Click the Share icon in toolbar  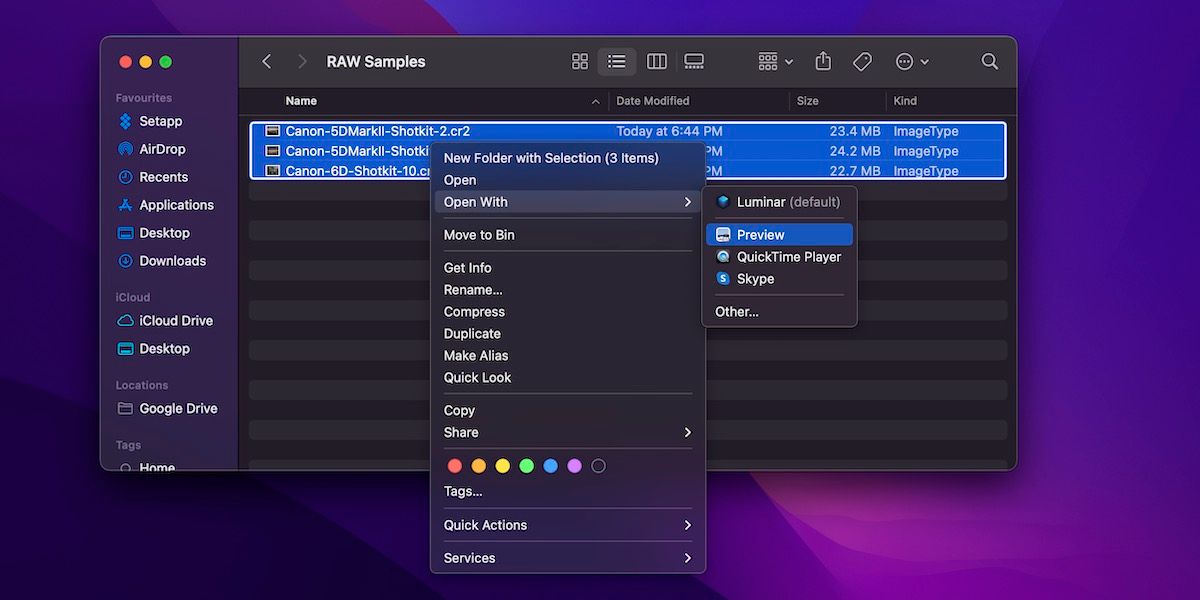click(823, 62)
